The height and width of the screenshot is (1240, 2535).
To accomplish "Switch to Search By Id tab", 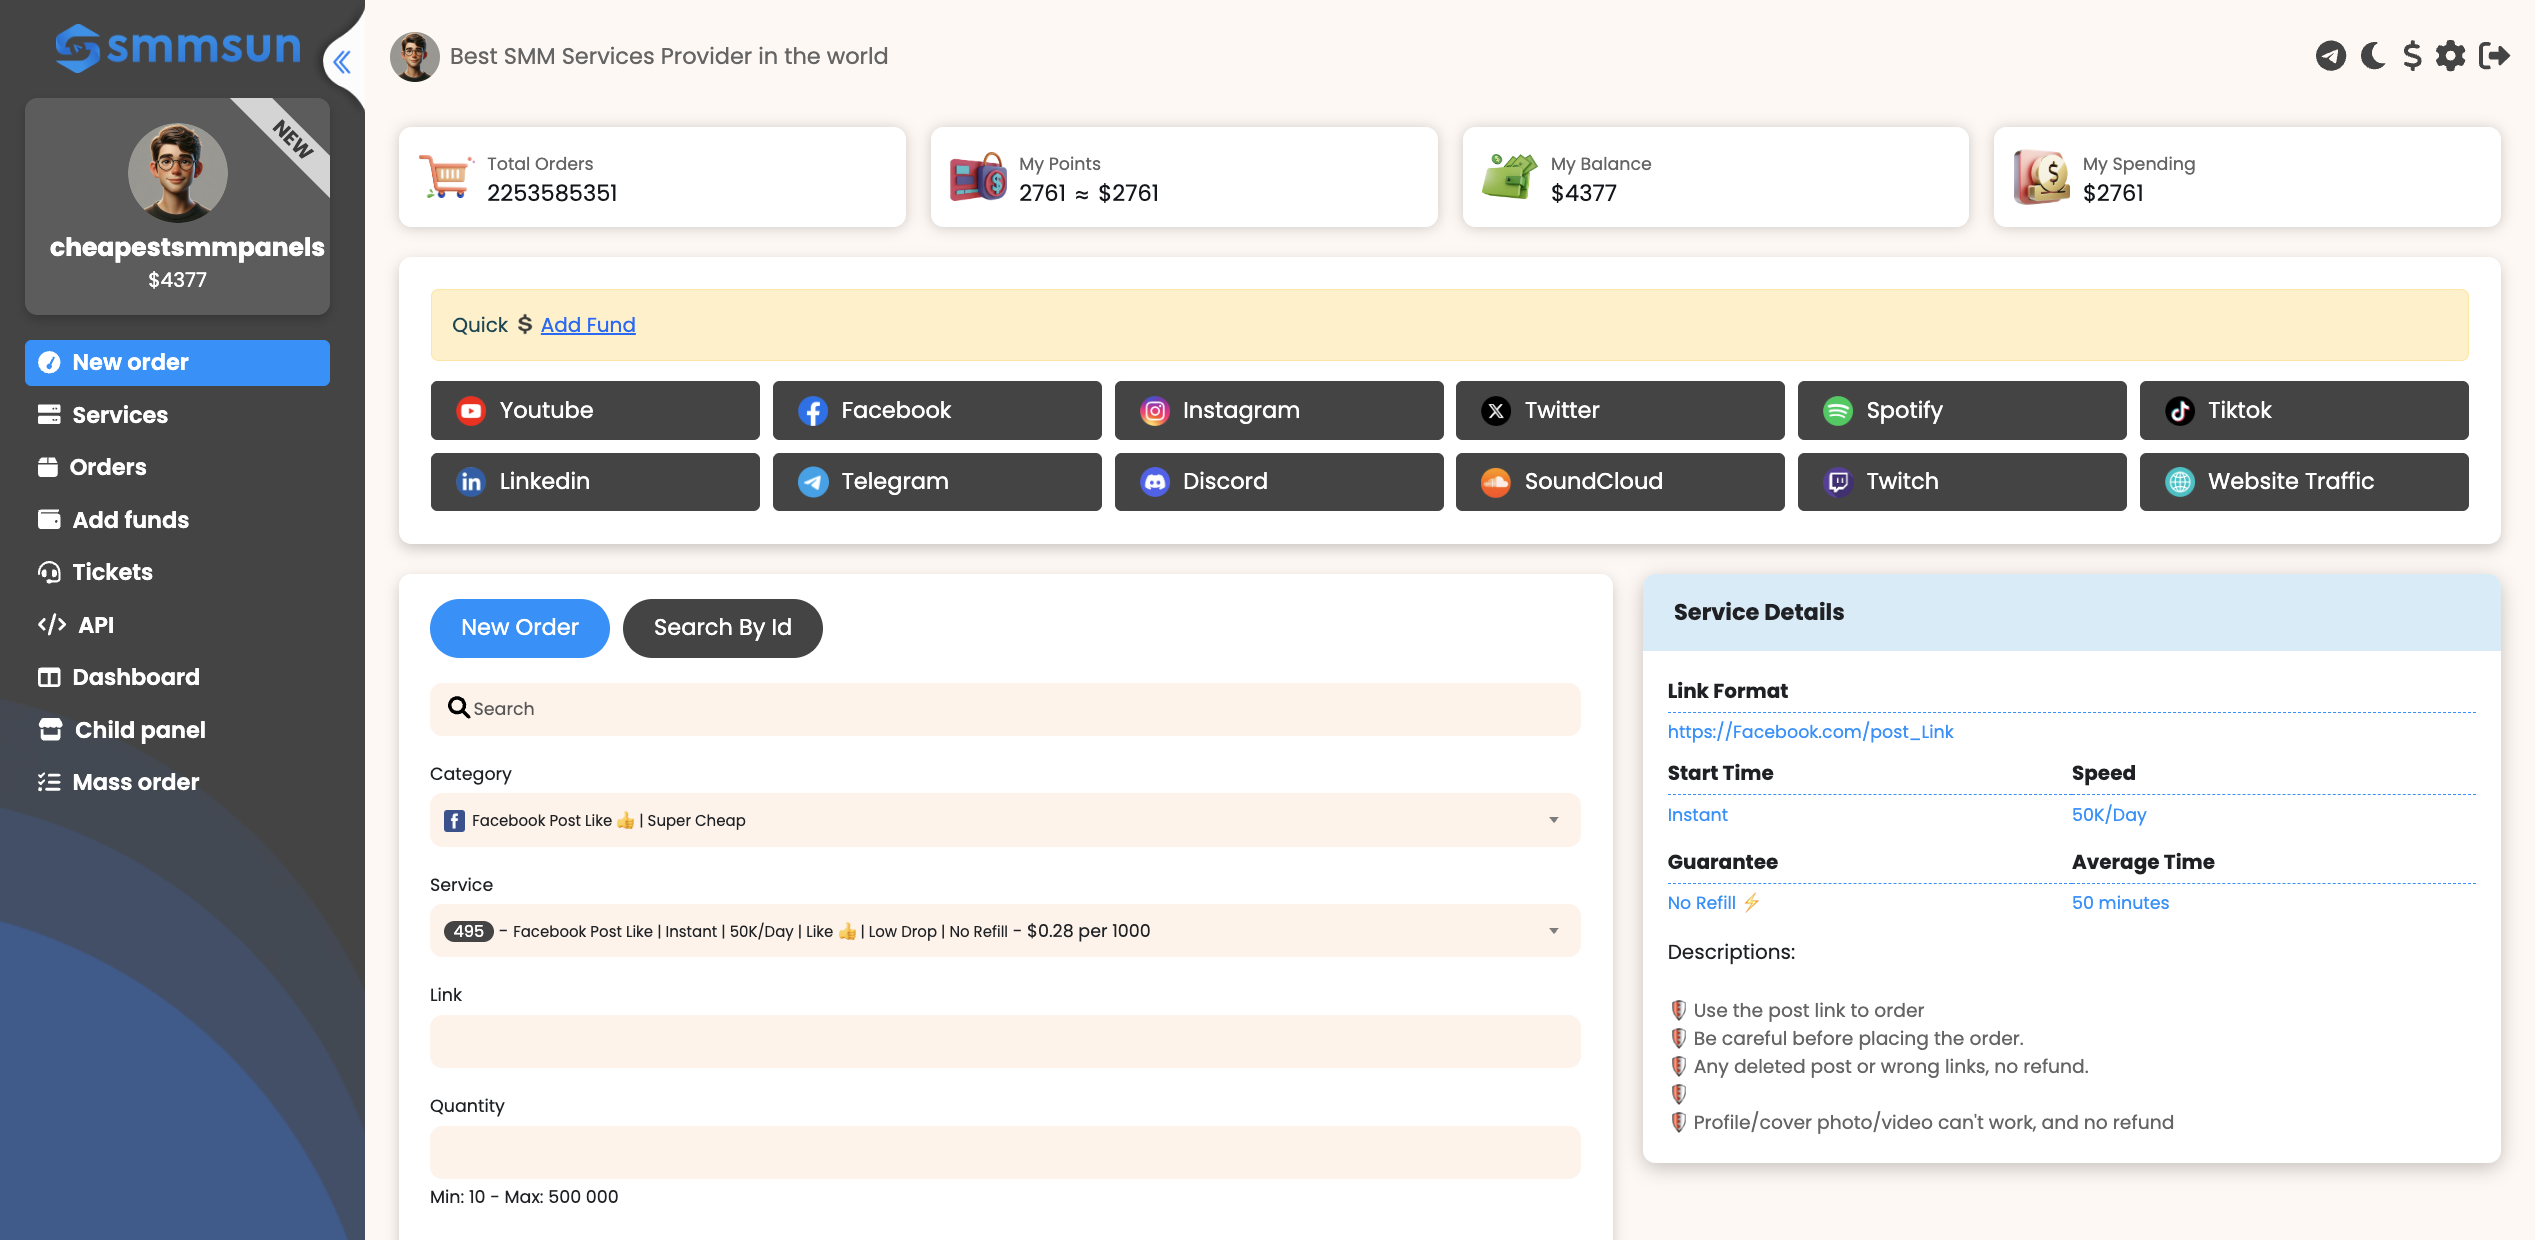I will point(722,628).
